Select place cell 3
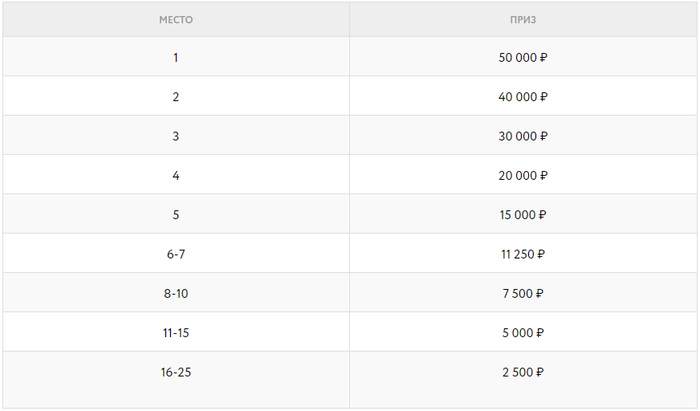This screenshot has width=700, height=411. (x=176, y=136)
